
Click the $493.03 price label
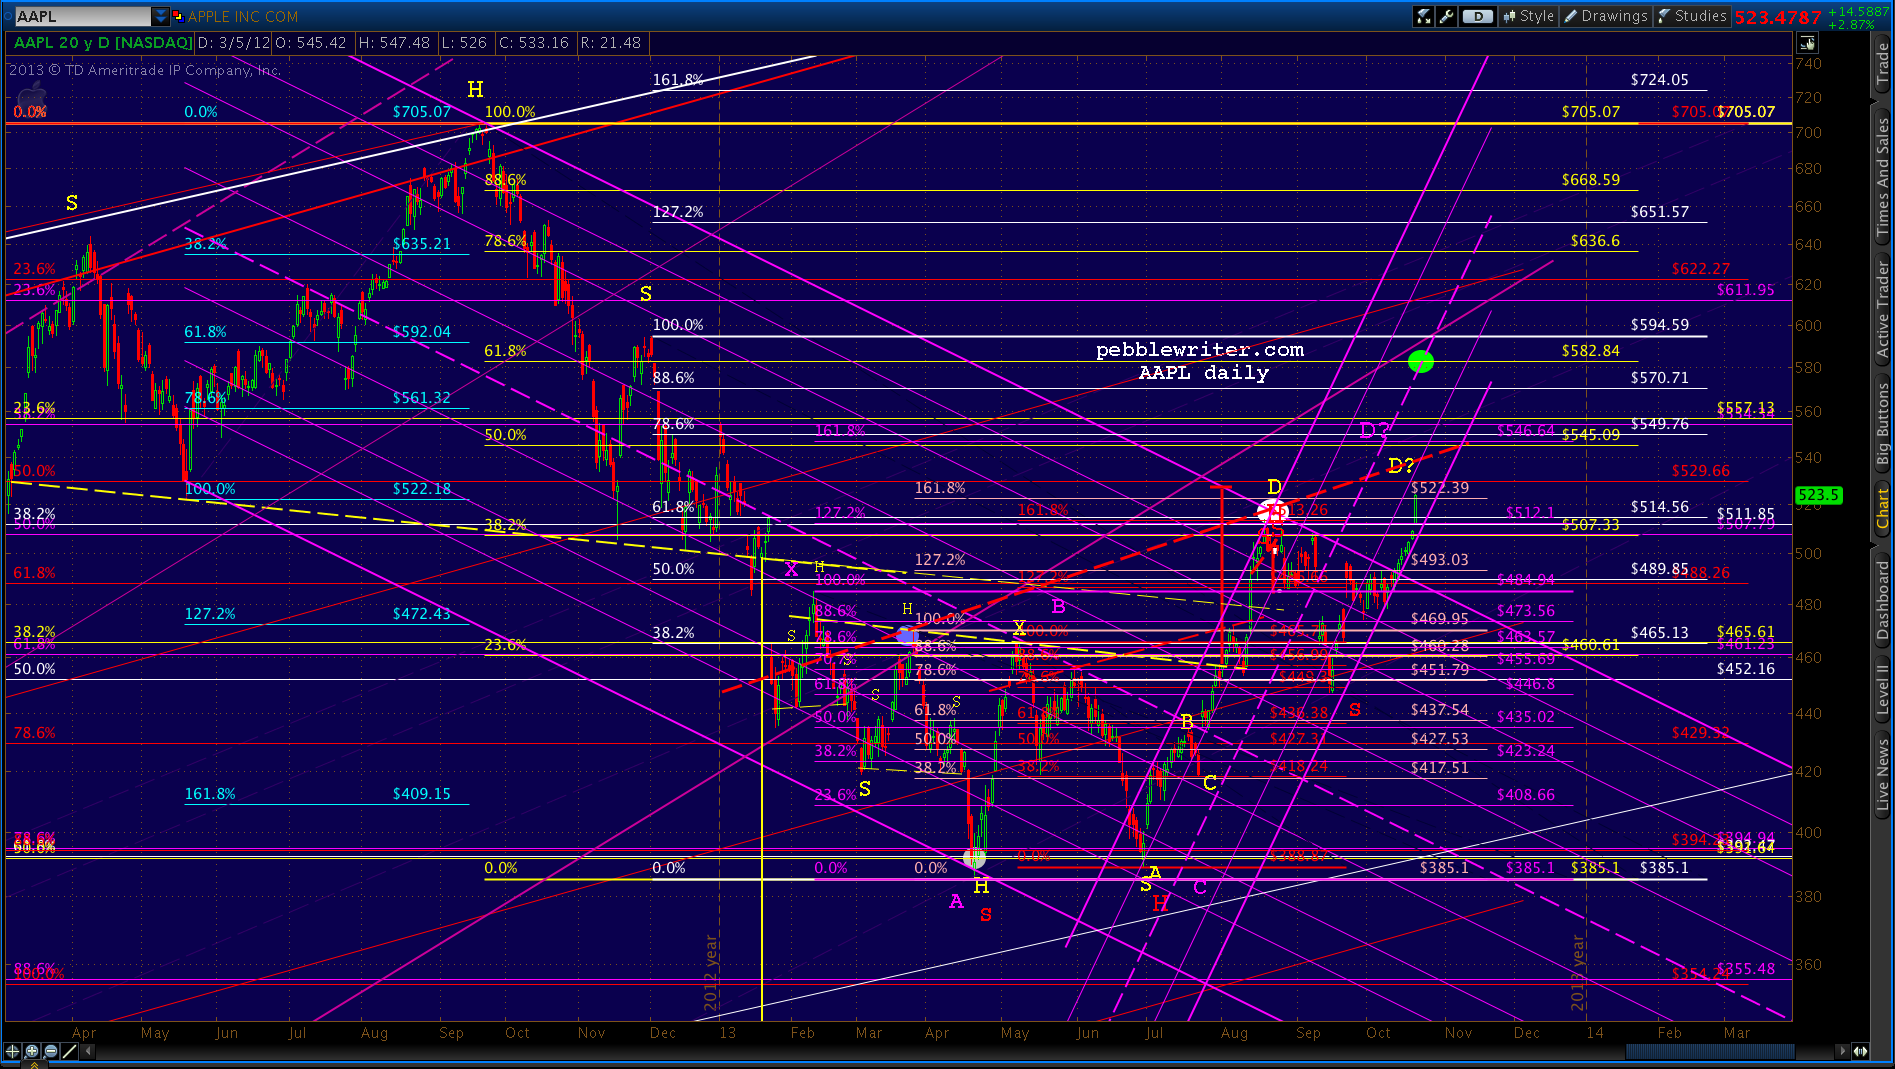pos(1440,560)
